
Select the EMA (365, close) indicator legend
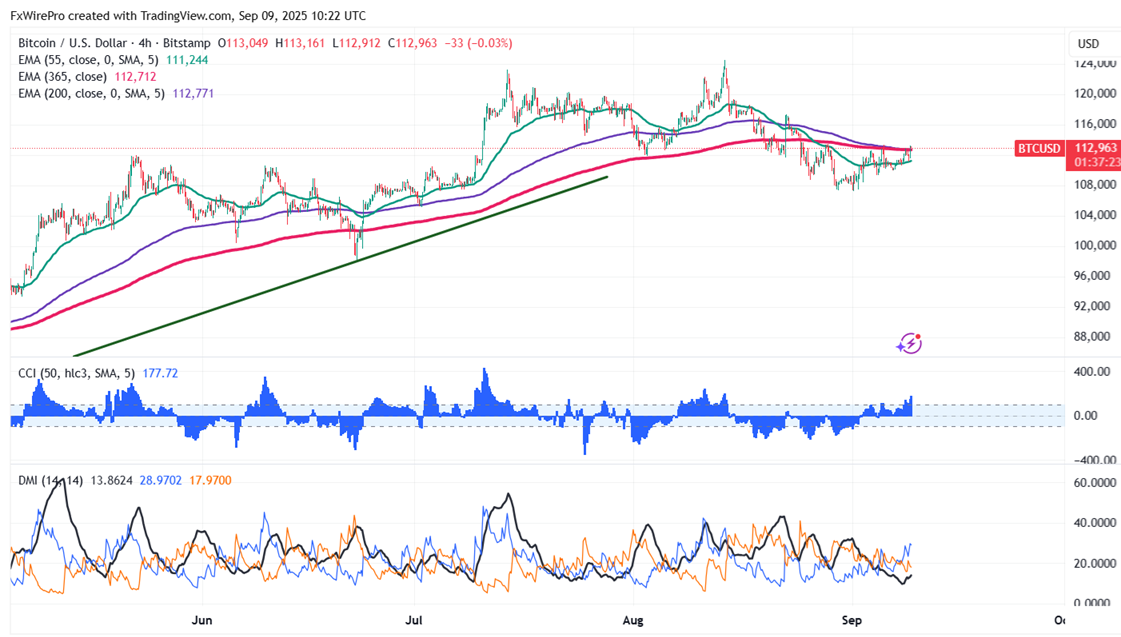click(62, 76)
